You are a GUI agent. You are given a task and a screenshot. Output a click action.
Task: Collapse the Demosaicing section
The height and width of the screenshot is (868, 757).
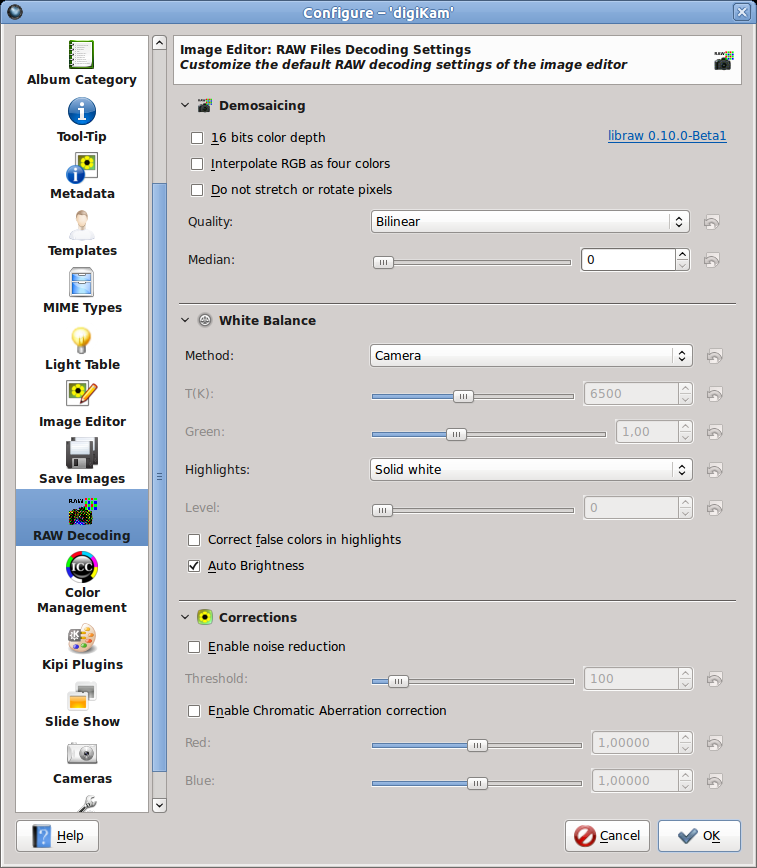(185, 105)
